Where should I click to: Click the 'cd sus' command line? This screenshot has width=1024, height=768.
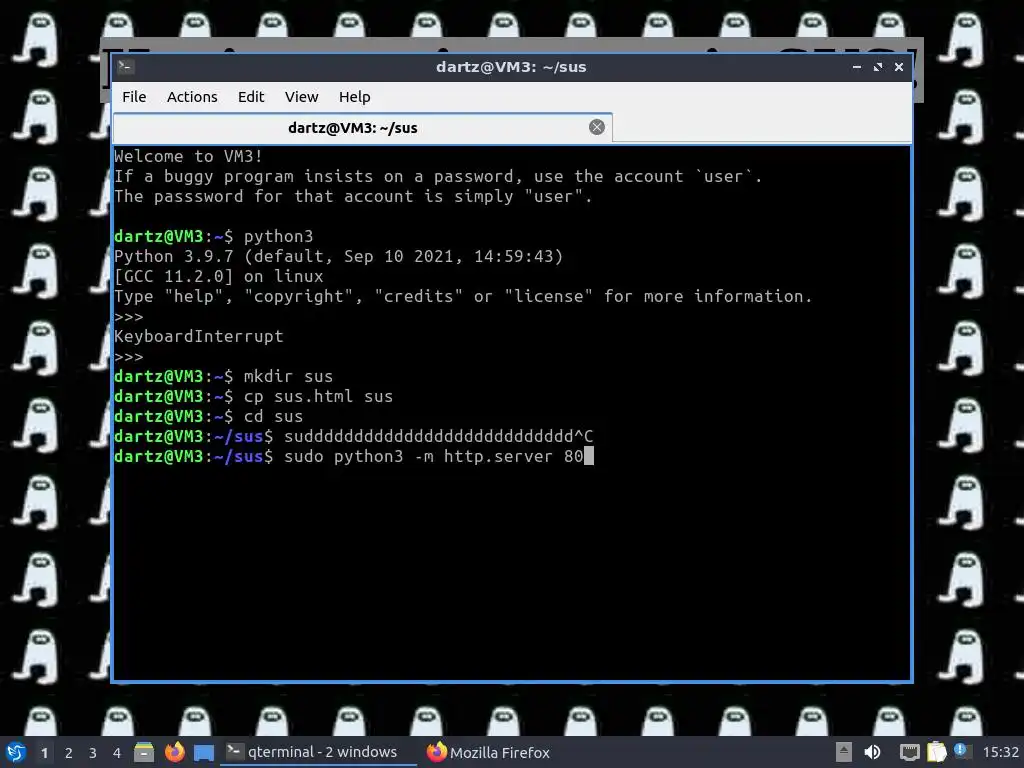click(208, 416)
